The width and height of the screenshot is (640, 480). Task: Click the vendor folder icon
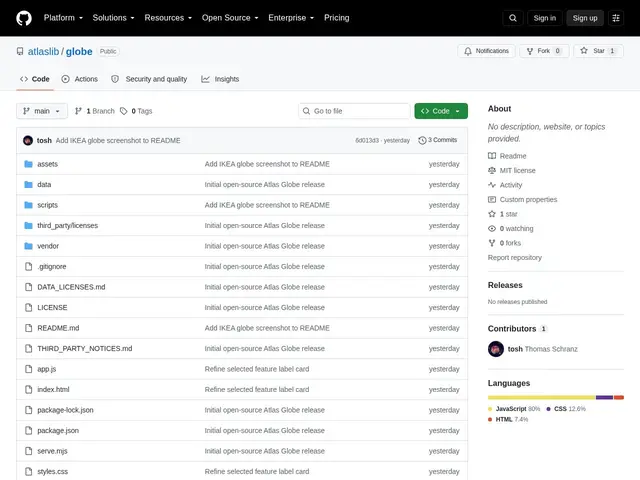pyautogui.click(x=28, y=246)
